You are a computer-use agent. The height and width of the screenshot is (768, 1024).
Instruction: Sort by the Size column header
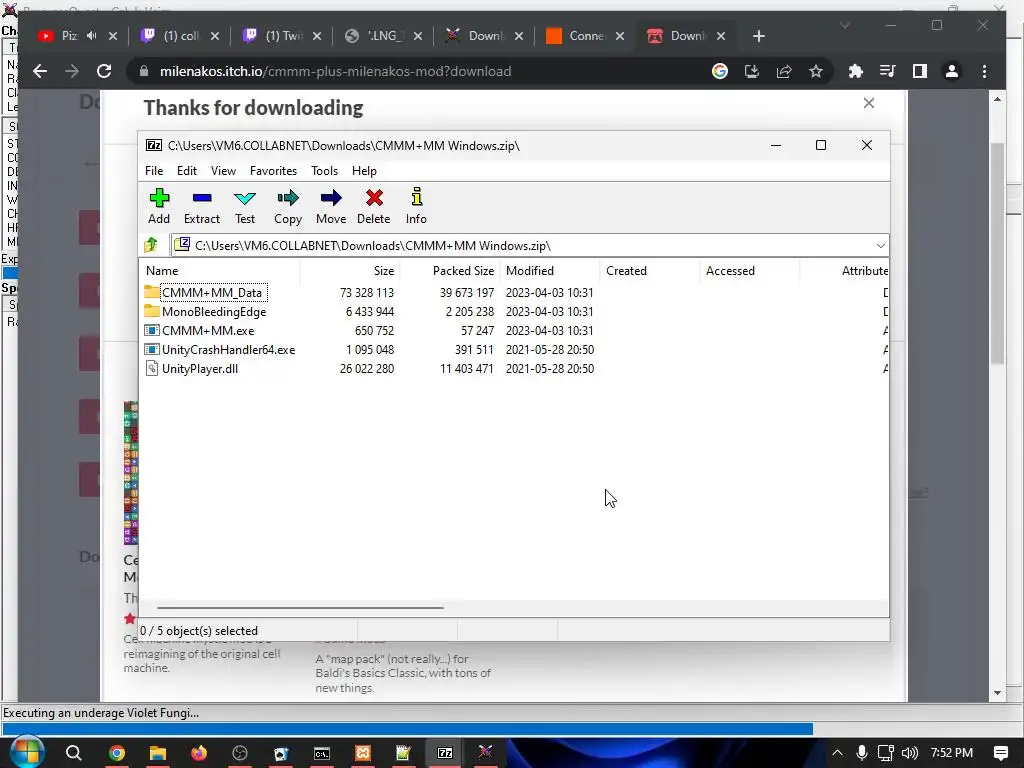point(350,270)
